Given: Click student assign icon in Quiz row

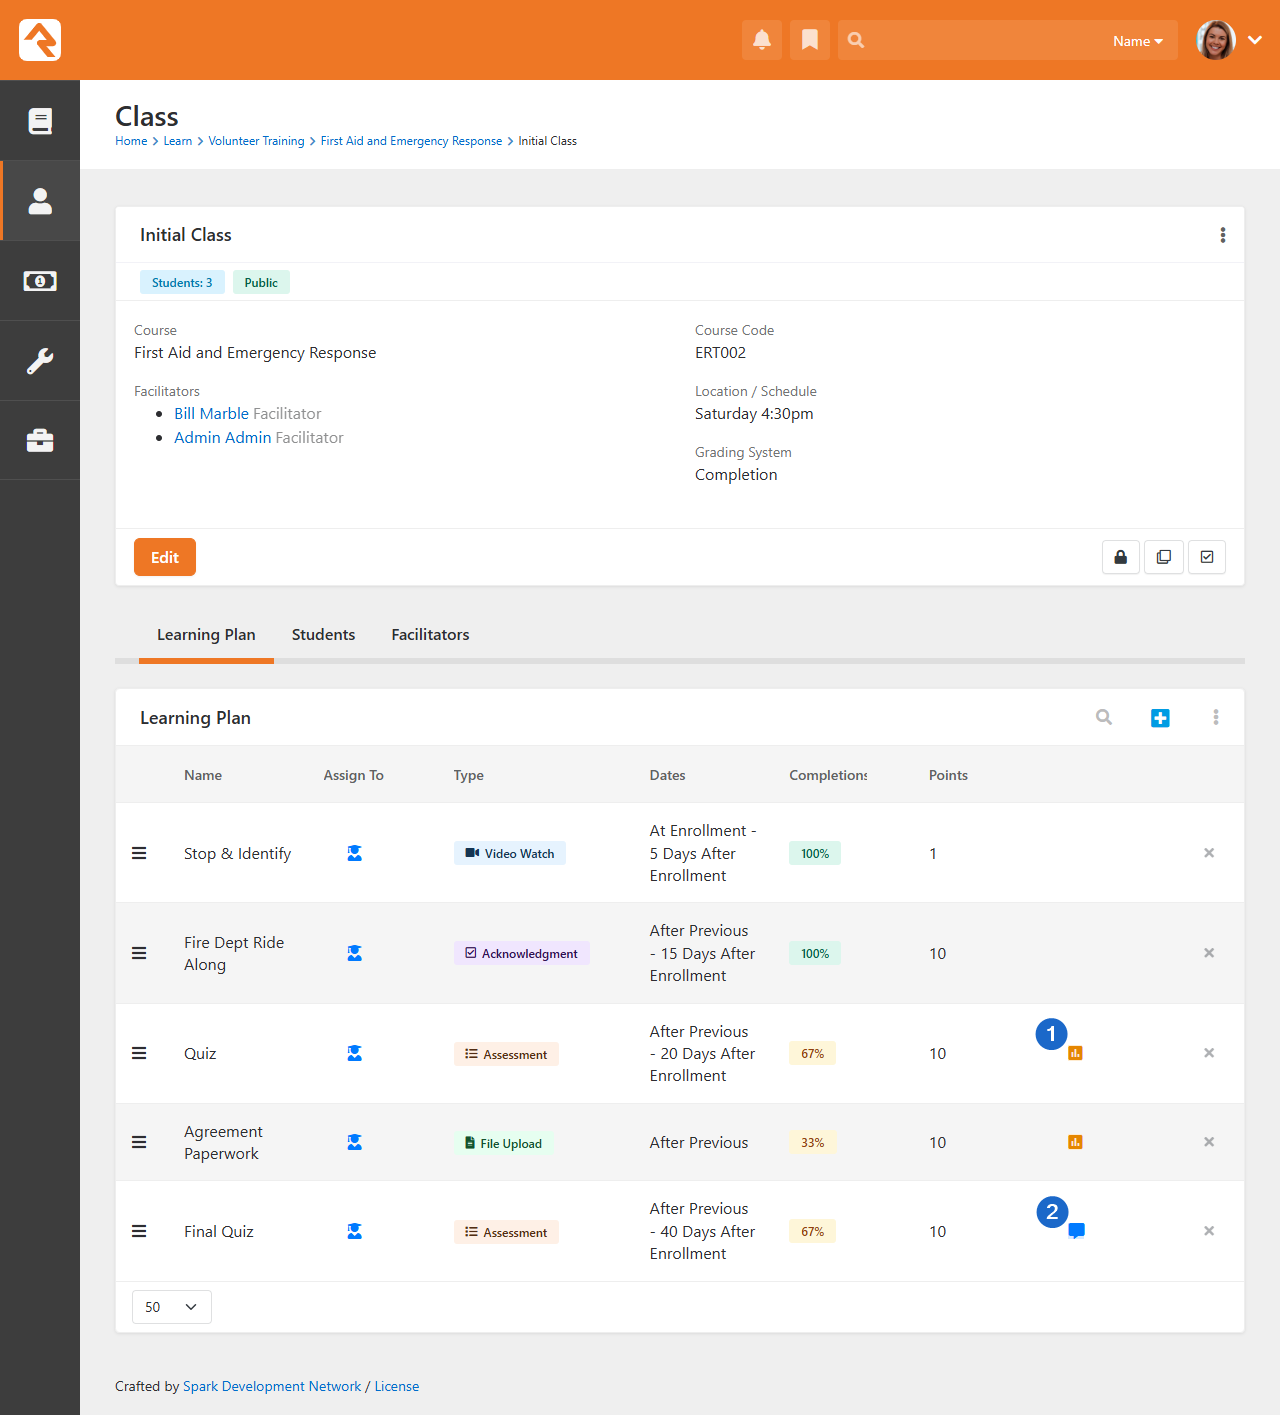Looking at the screenshot, I should pos(354,1053).
